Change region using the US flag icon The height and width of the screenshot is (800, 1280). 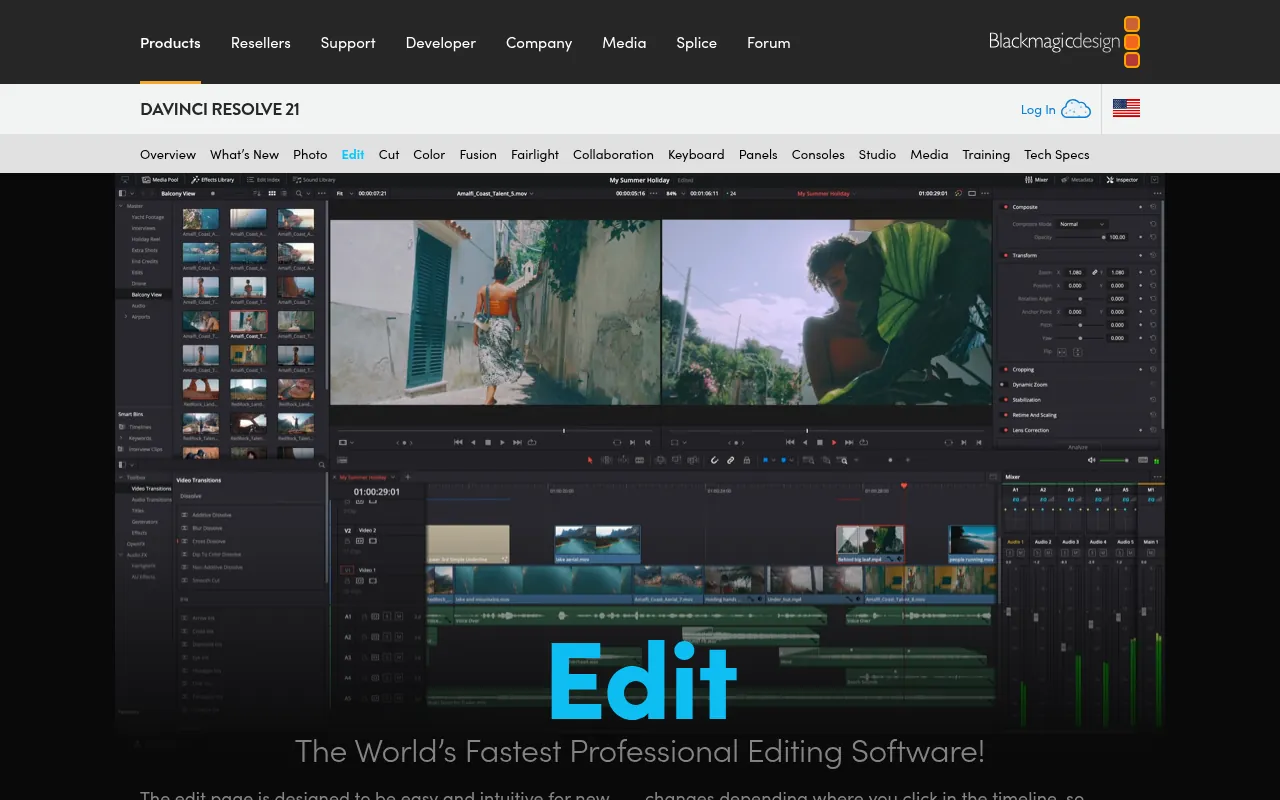(1126, 108)
